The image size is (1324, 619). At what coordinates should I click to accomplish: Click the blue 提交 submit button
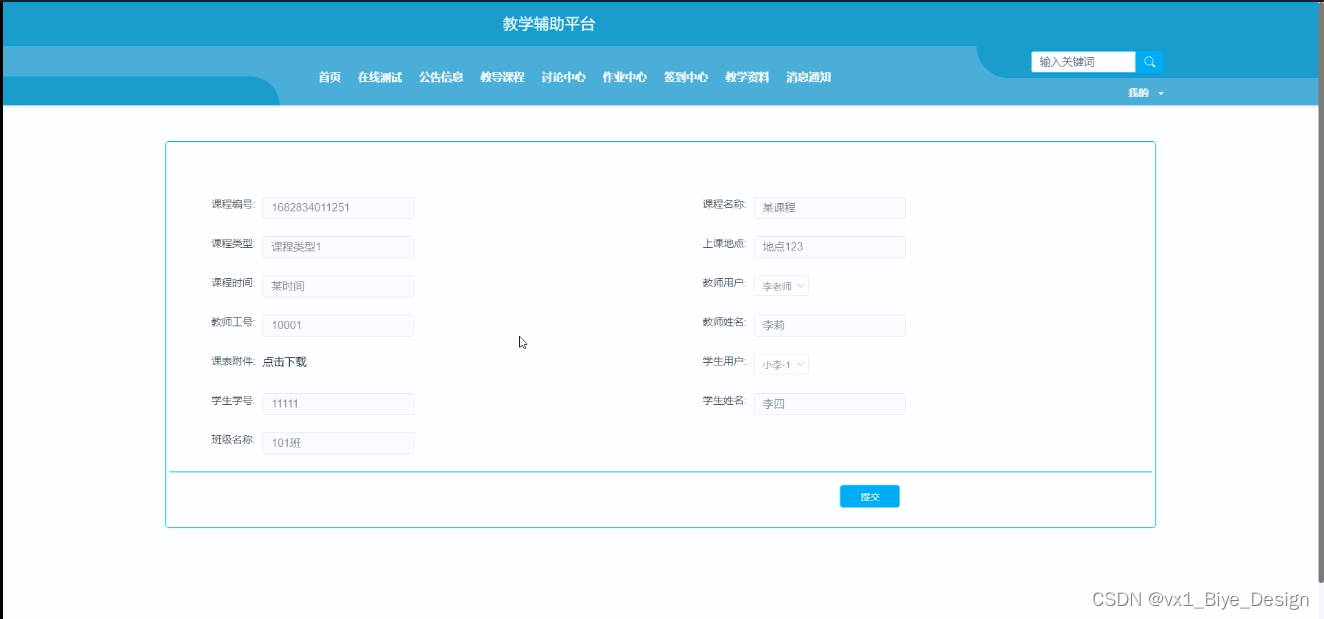[x=869, y=496]
